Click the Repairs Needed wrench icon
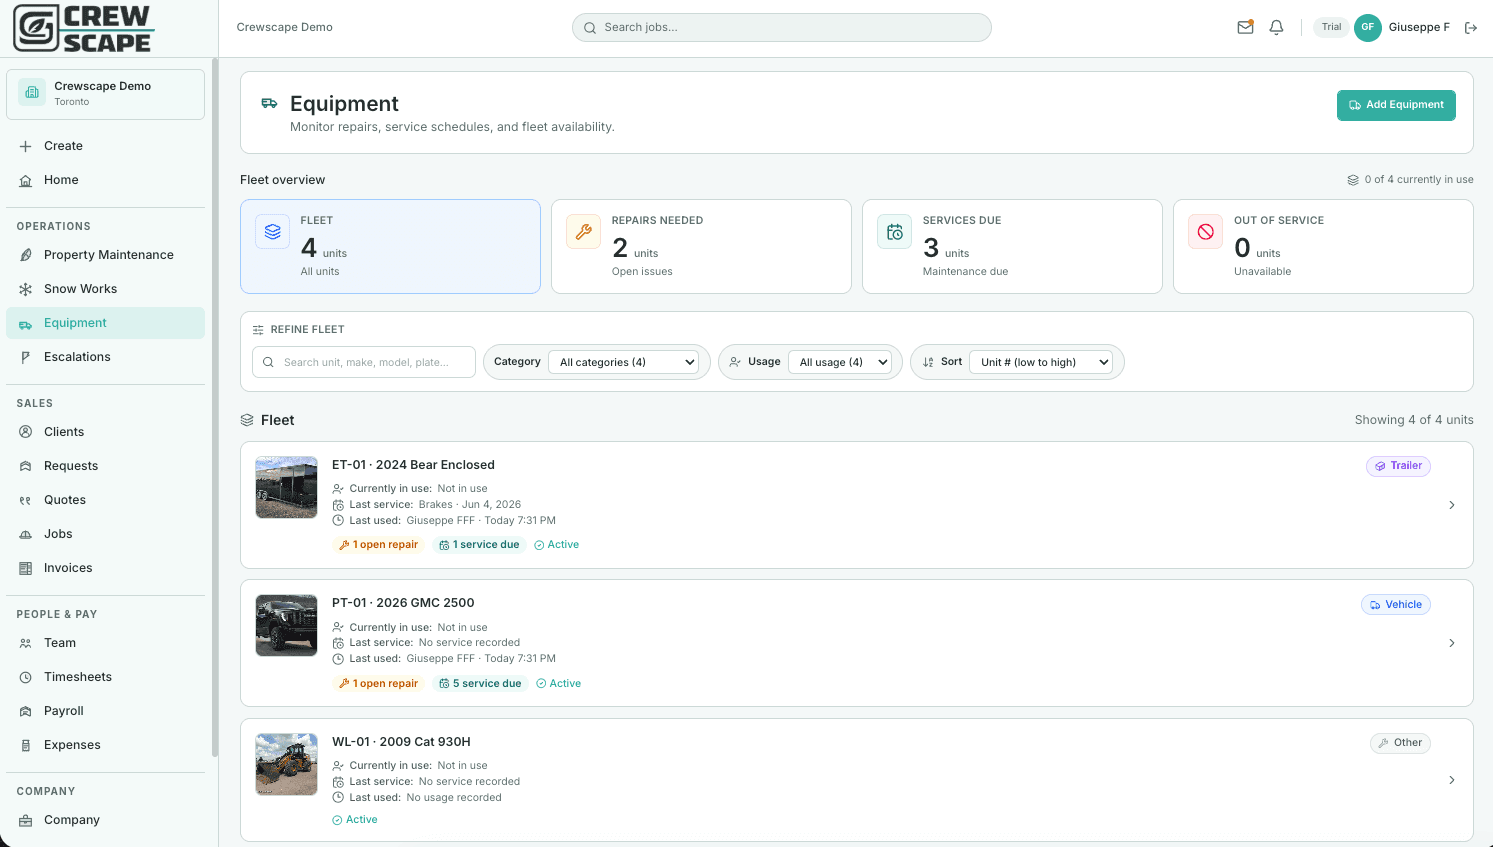This screenshot has width=1493, height=847. click(583, 232)
